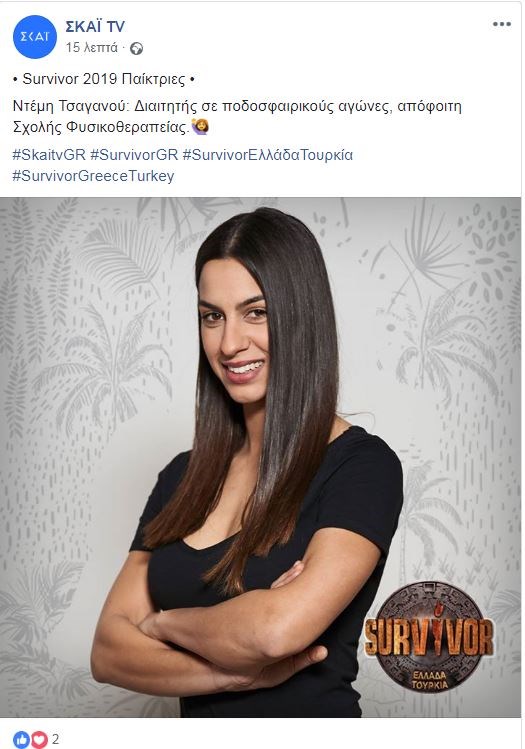525x749 pixels.
Task: Open the ΣΚΑΪ TV page name link
Action: click(95, 27)
